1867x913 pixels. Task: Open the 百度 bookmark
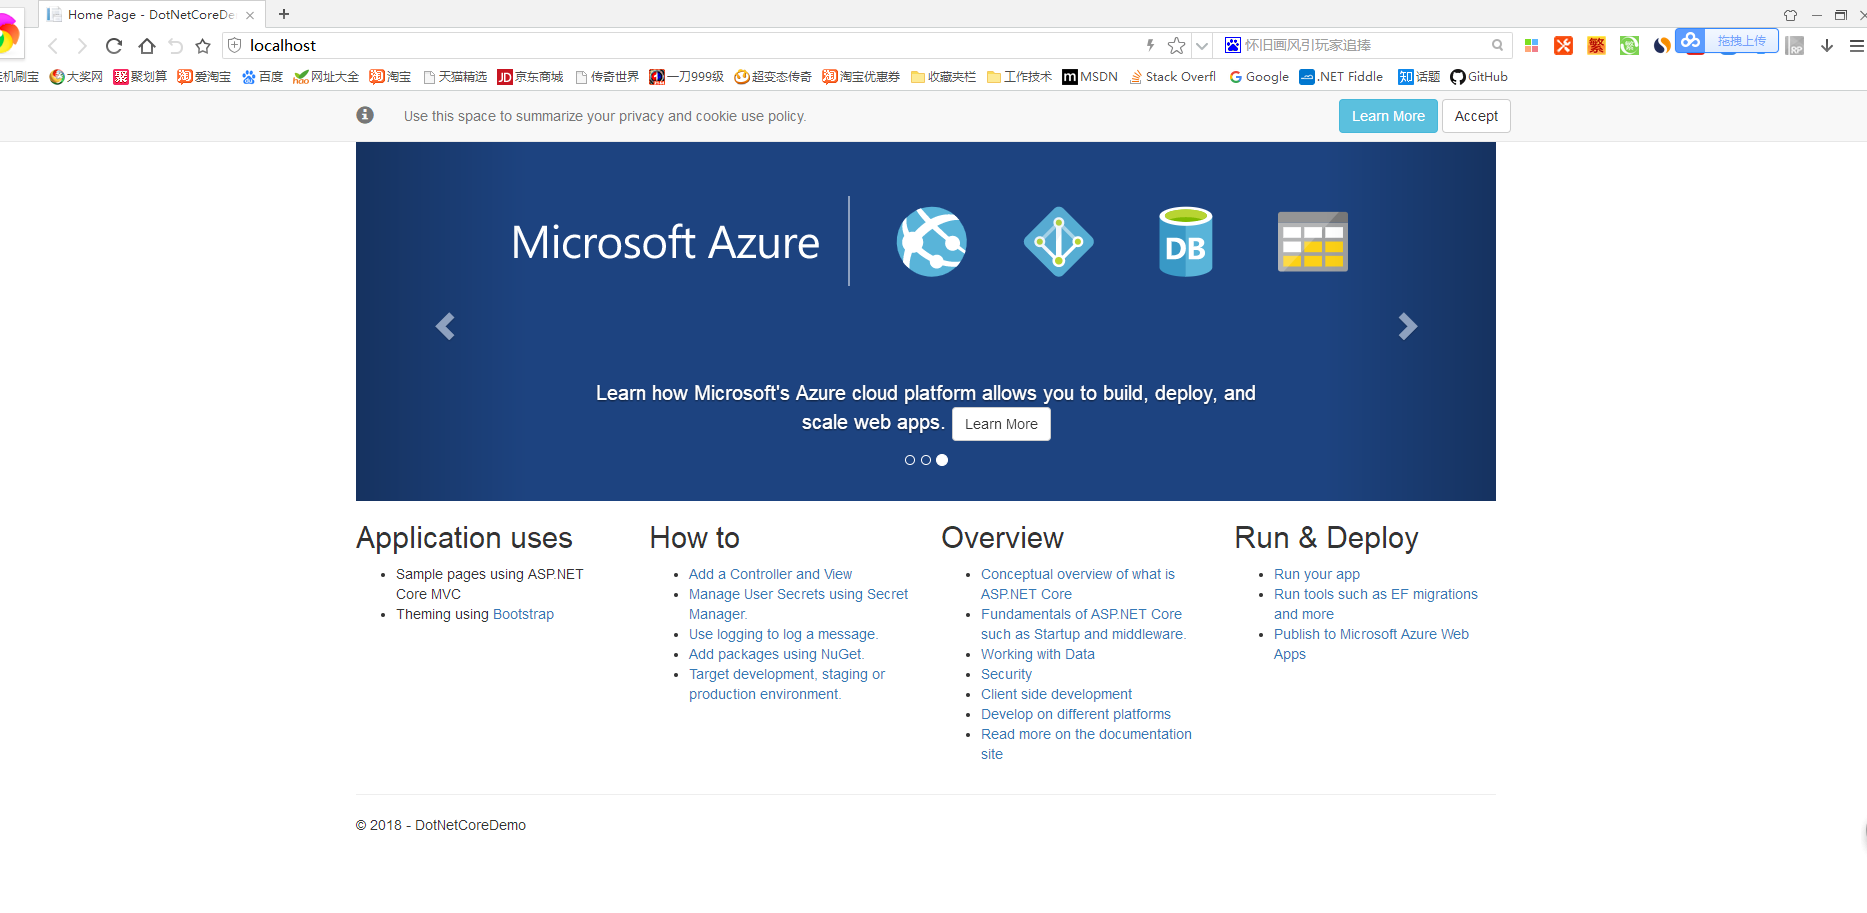[x=262, y=77]
